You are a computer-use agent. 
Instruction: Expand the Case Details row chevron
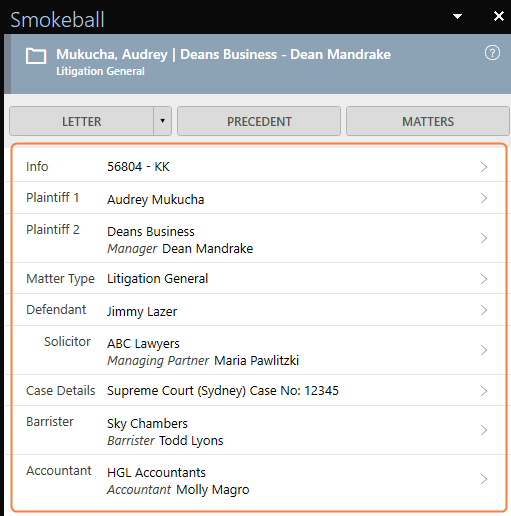(x=484, y=391)
